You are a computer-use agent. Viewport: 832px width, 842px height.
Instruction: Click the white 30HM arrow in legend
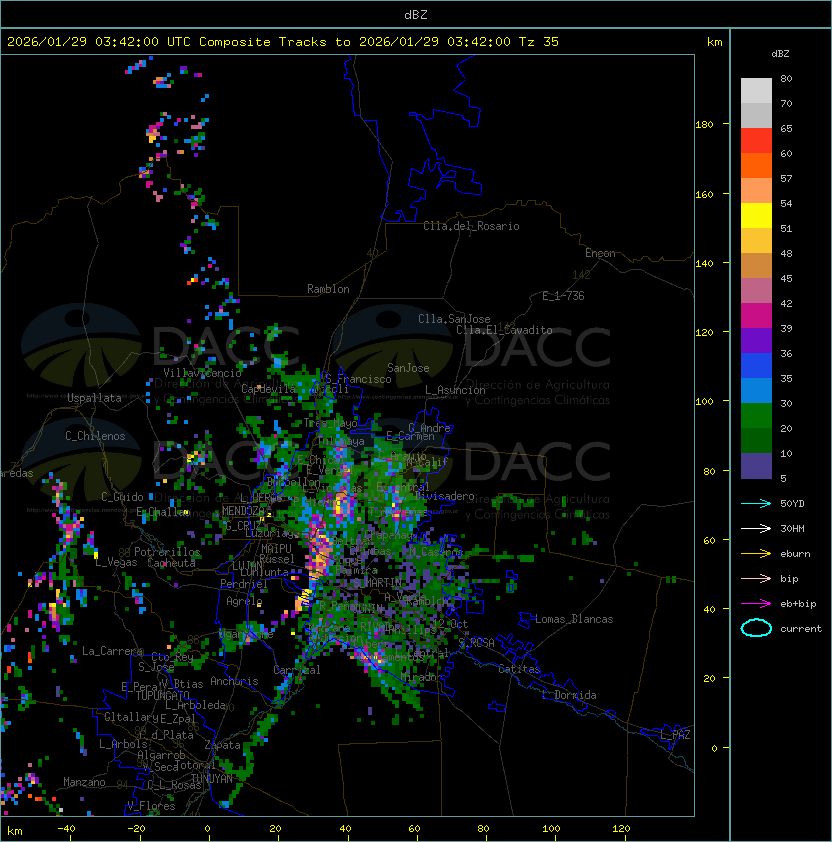[x=756, y=528]
